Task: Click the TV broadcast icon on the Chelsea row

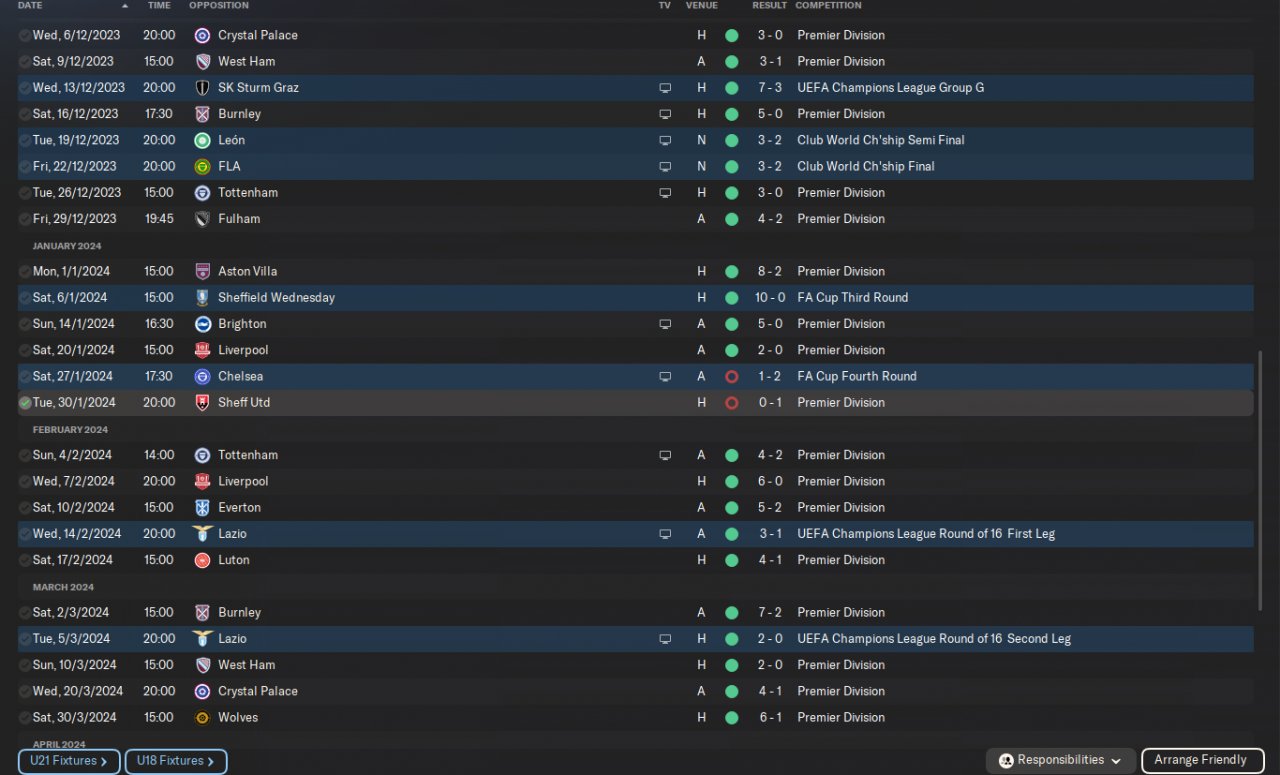Action: [x=665, y=377]
